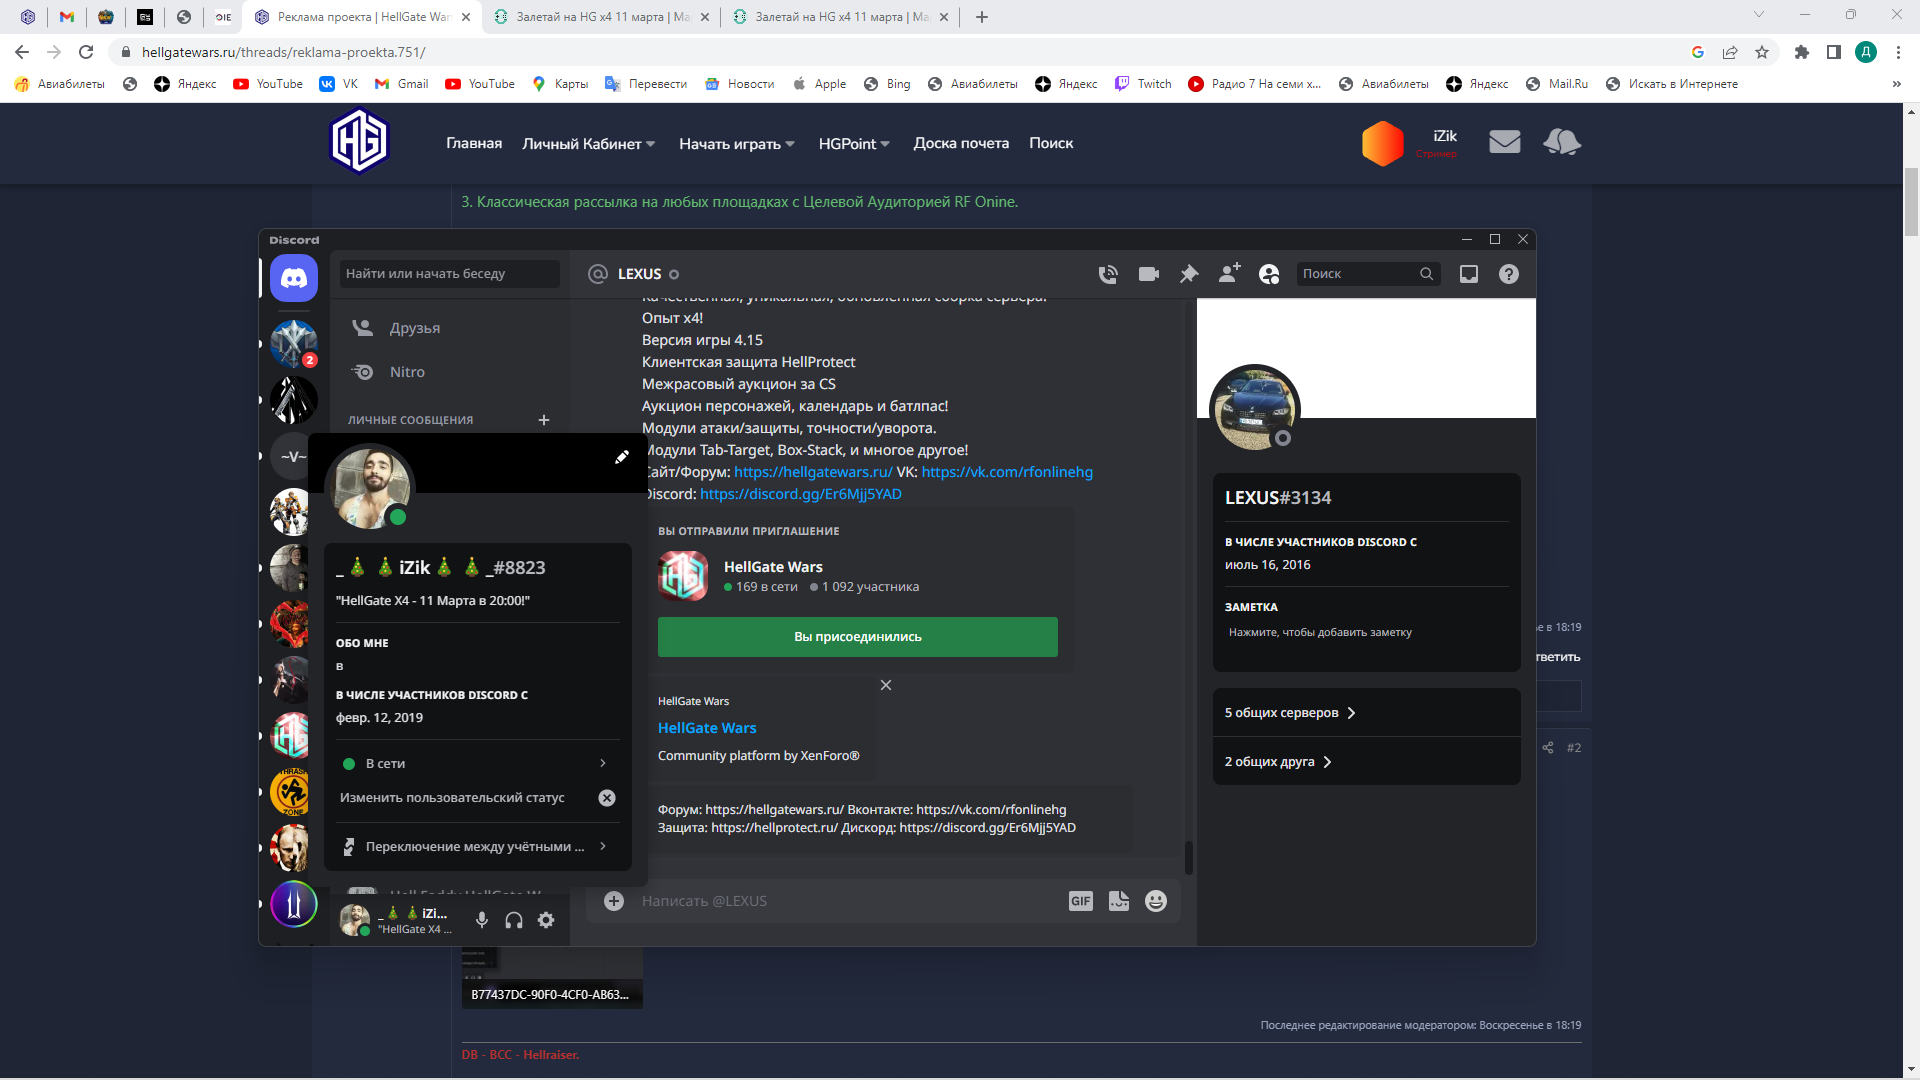This screenshot has height=1080, width=1920.
Task: Edit profile pencil icon in popup
Action: (622, 457)
